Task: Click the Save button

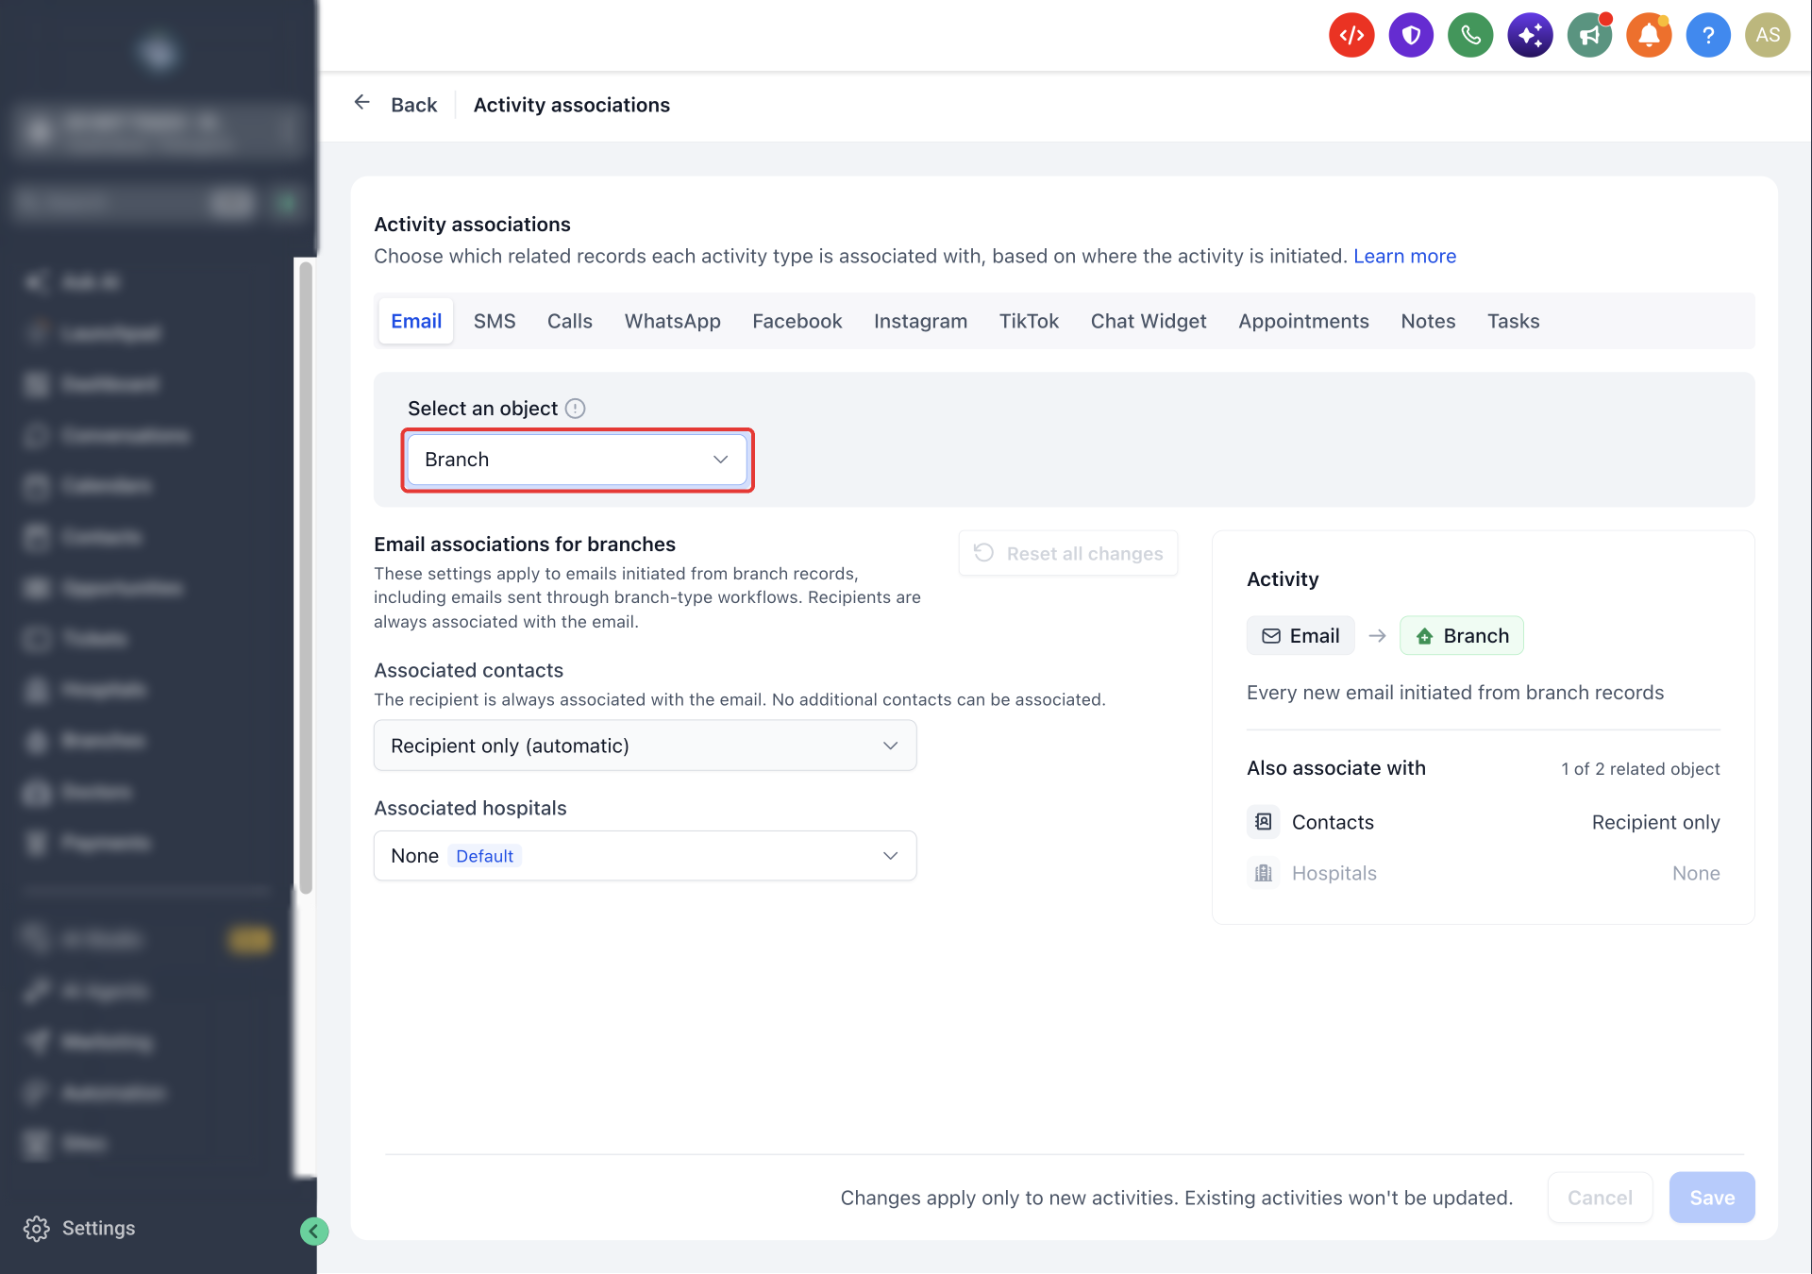Action: (1711, 1197)
